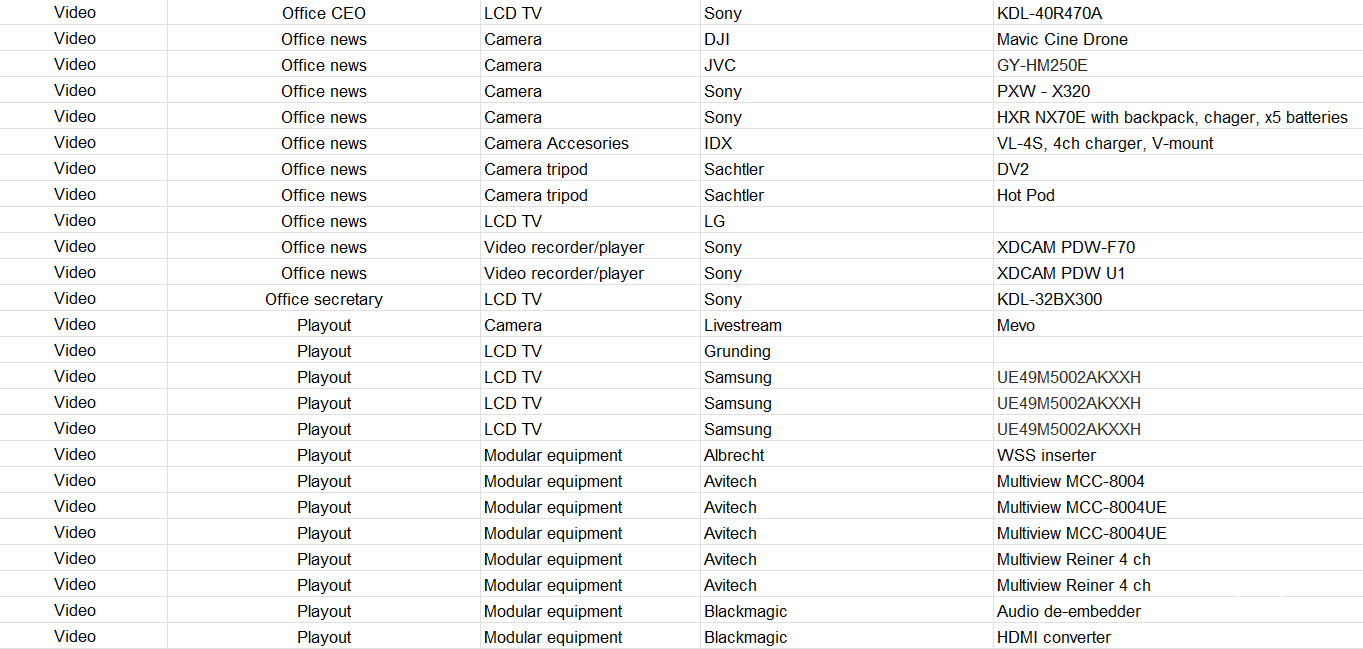The image size is (1363, 649).
Task: Select the Office CEO cell
Action: 323,13
